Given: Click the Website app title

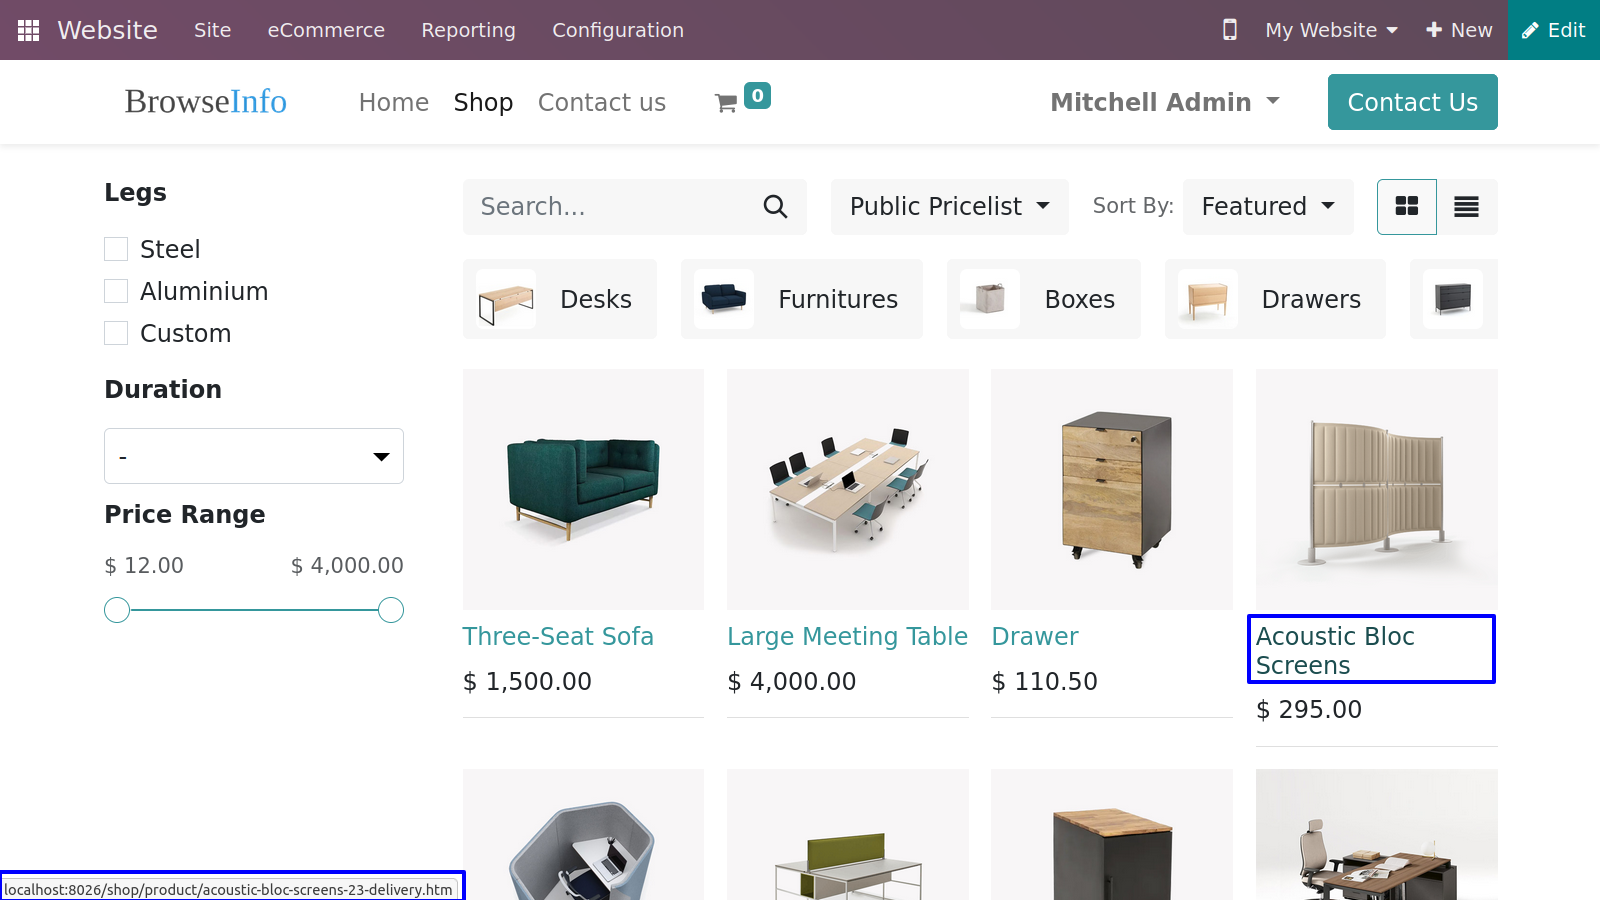Looking at the screenshot, I should (107, 30).
